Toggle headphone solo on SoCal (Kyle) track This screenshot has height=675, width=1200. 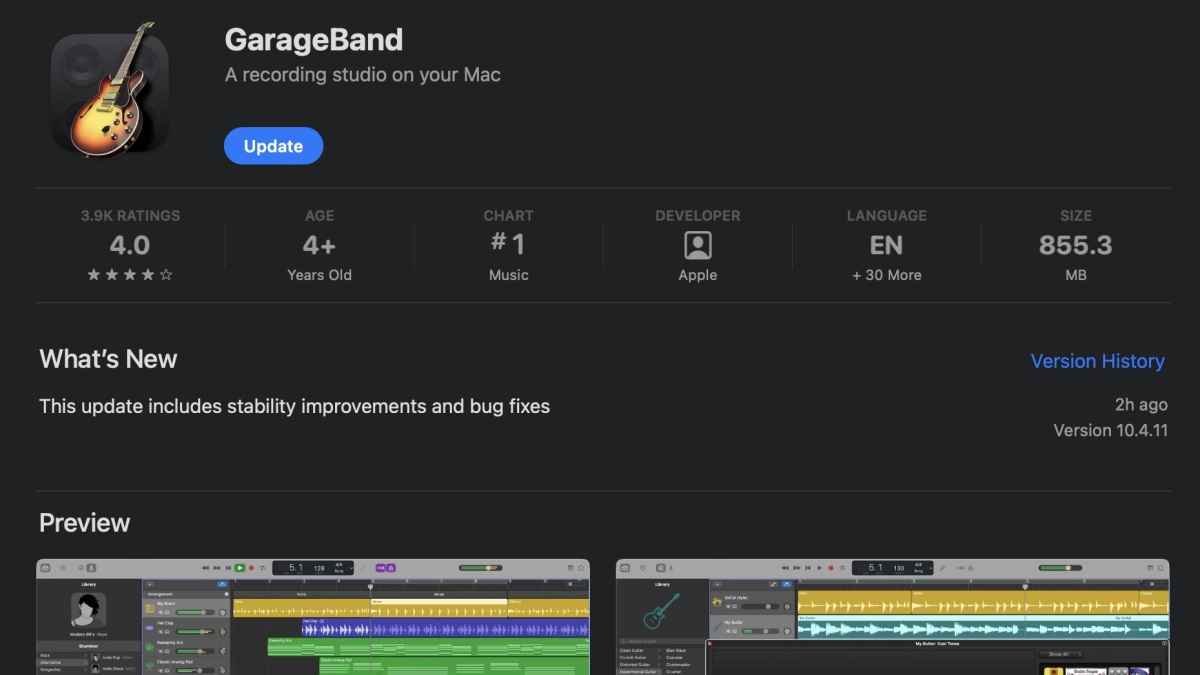[735, 606]
